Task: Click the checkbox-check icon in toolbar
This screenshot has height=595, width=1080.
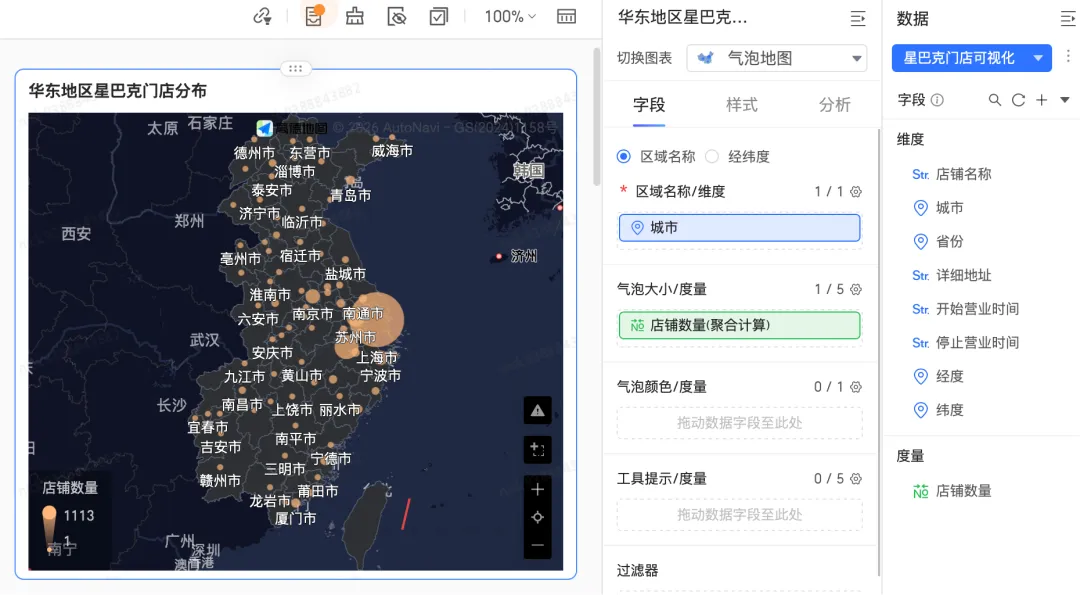Action: tap(439, 17)
